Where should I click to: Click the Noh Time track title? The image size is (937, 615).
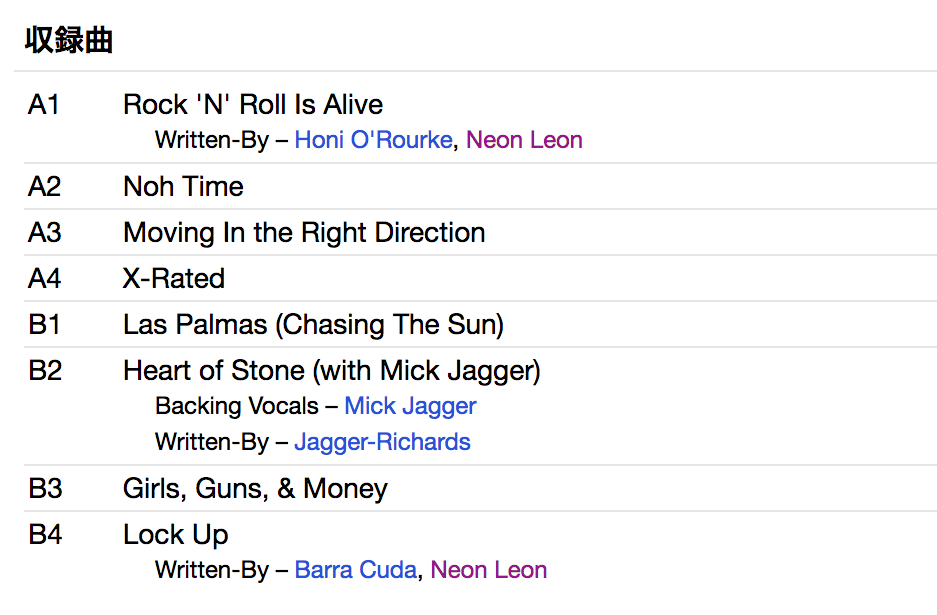(x=183, y=187)
